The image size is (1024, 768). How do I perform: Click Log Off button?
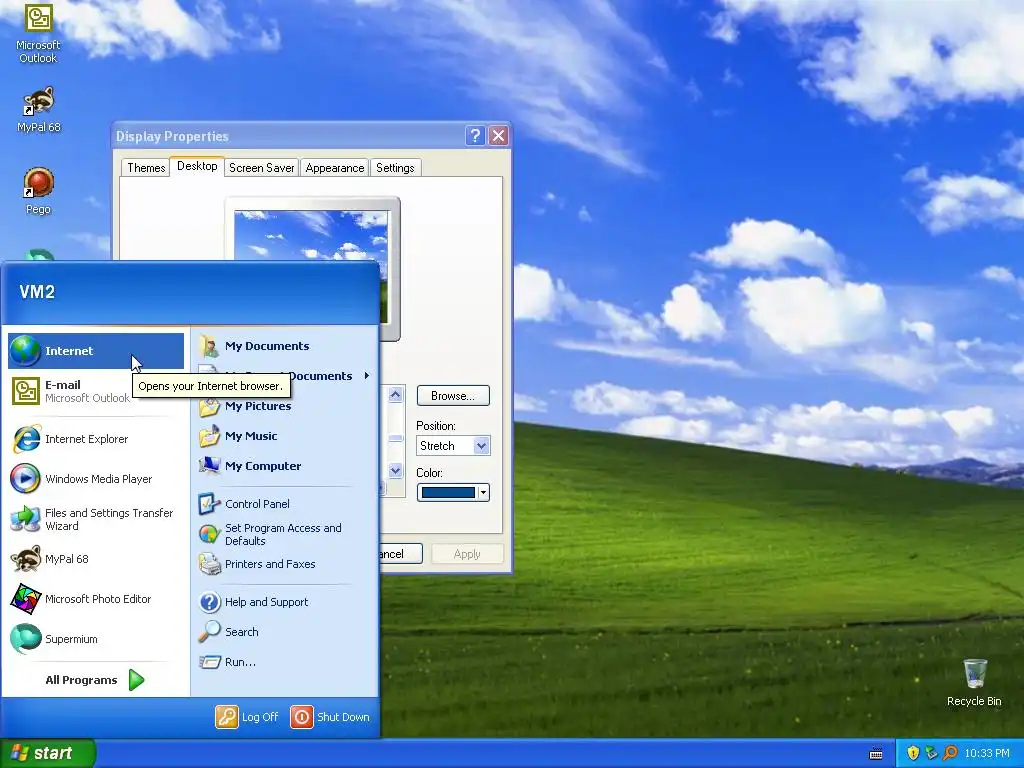247,717
